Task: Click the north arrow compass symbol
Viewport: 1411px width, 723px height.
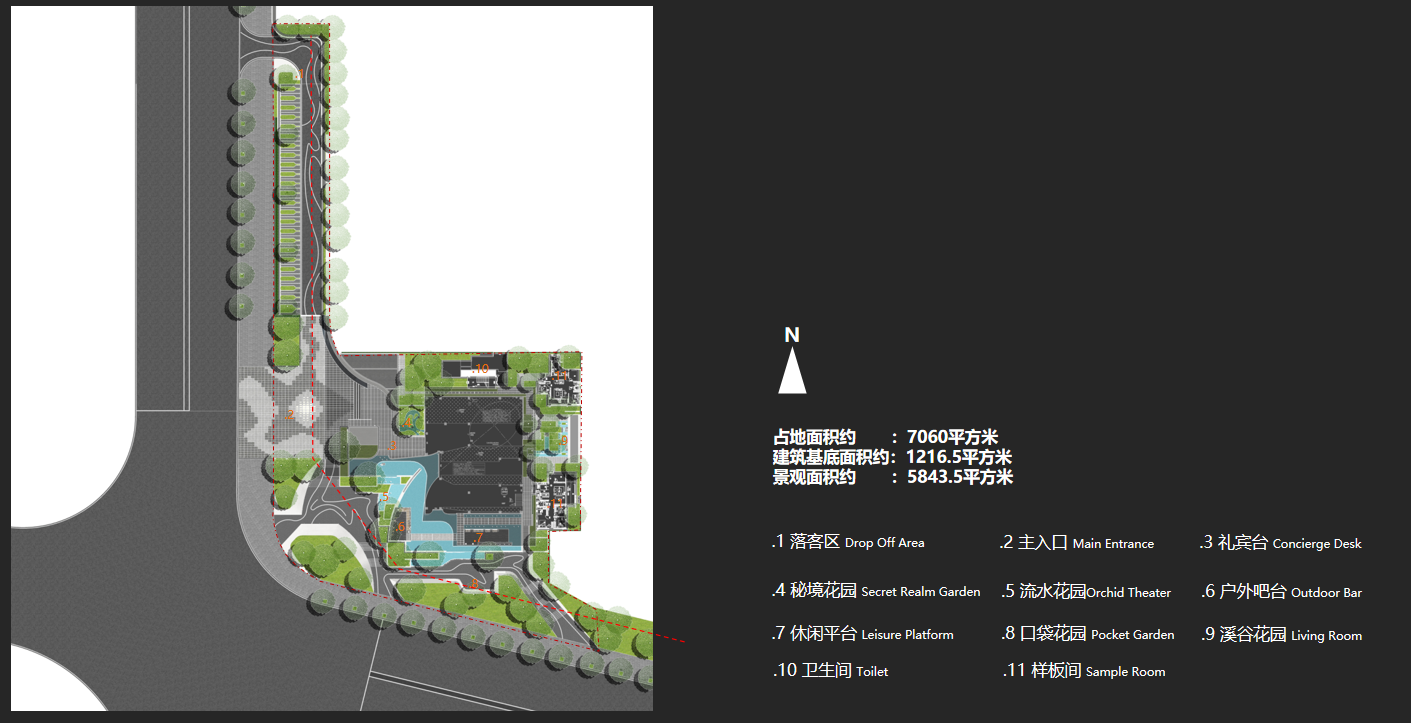Action: pyautogui.click(x=792, y=372)
